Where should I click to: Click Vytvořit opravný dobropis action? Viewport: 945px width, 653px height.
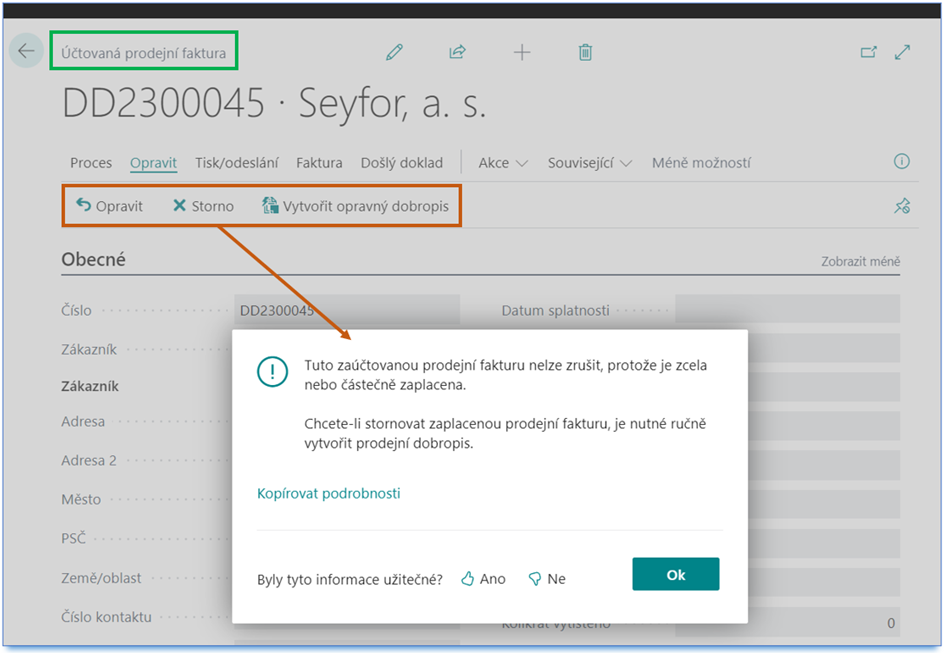[355, 206]
